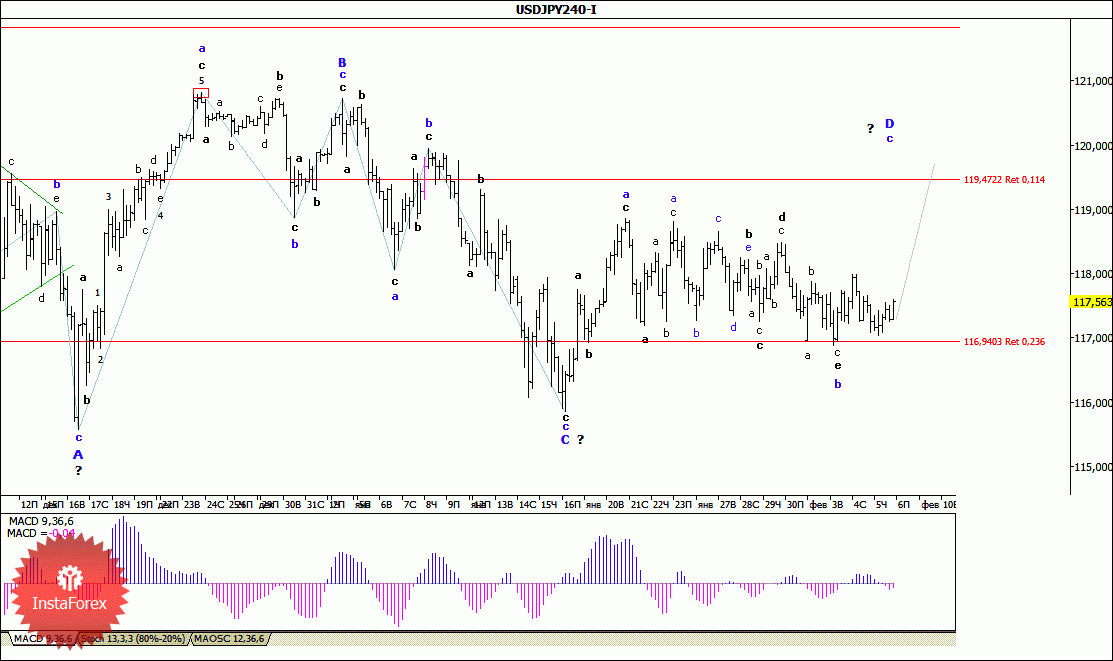Screen dimensions: 1113x661
Task: Click the 17C date on time axis
Action: [x=99, y=504]
